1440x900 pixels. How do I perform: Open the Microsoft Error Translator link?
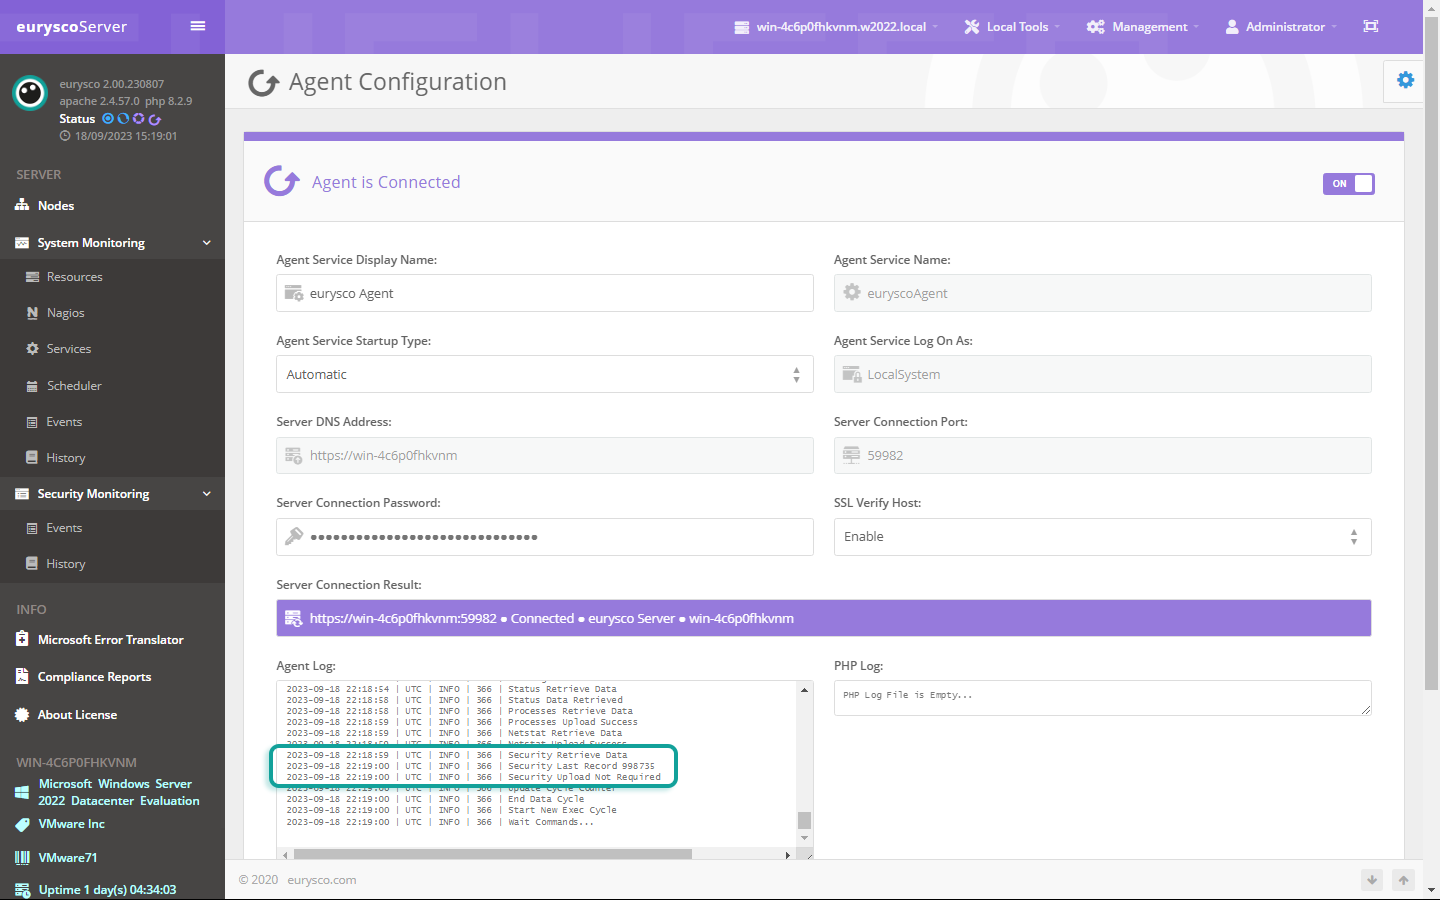coord(111,640)
